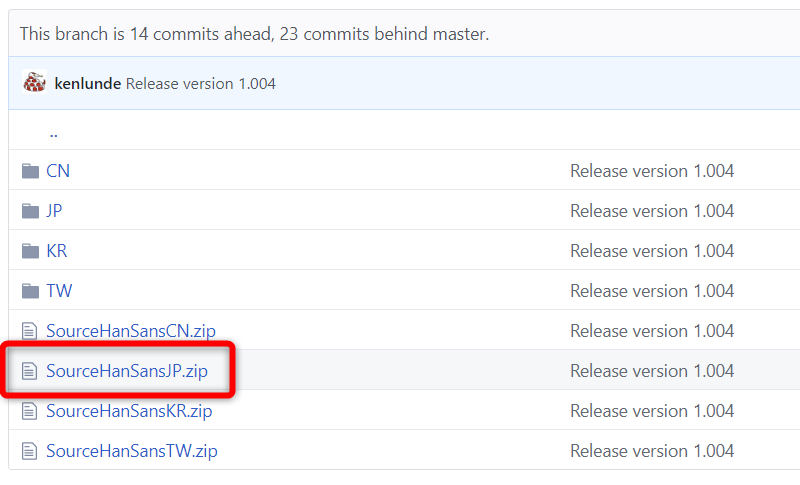800x485 pixels.
Task: Click the SourceHanSansKR.zip file icon
Action: (x=30, y=411)
